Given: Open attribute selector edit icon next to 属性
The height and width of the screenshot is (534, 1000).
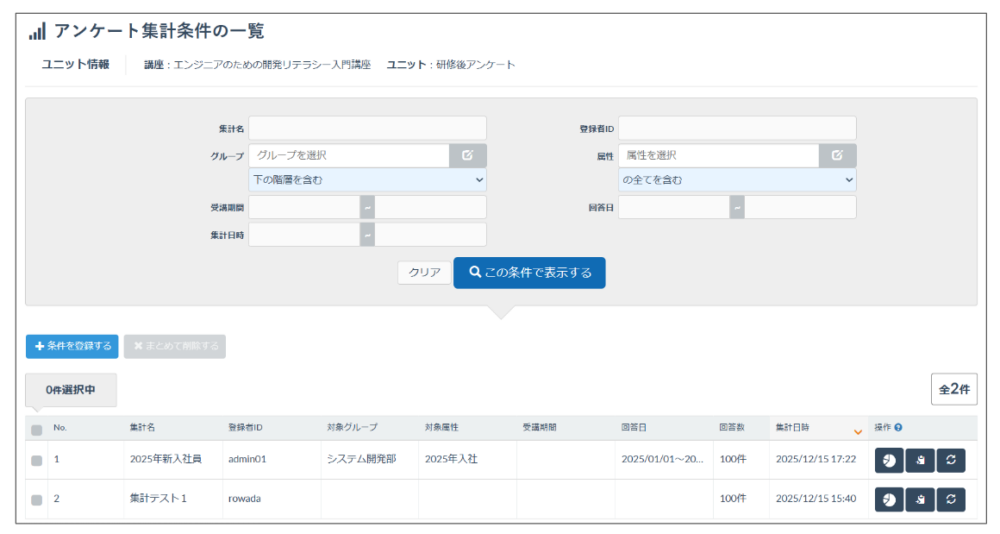Looking at the screenshot, I should 837,155.
